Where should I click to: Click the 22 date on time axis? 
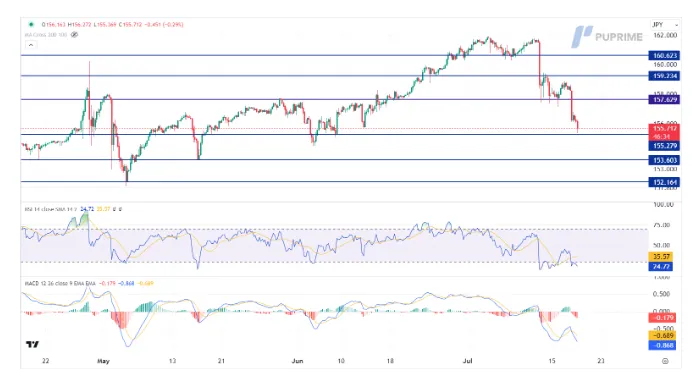click(45, 361)
